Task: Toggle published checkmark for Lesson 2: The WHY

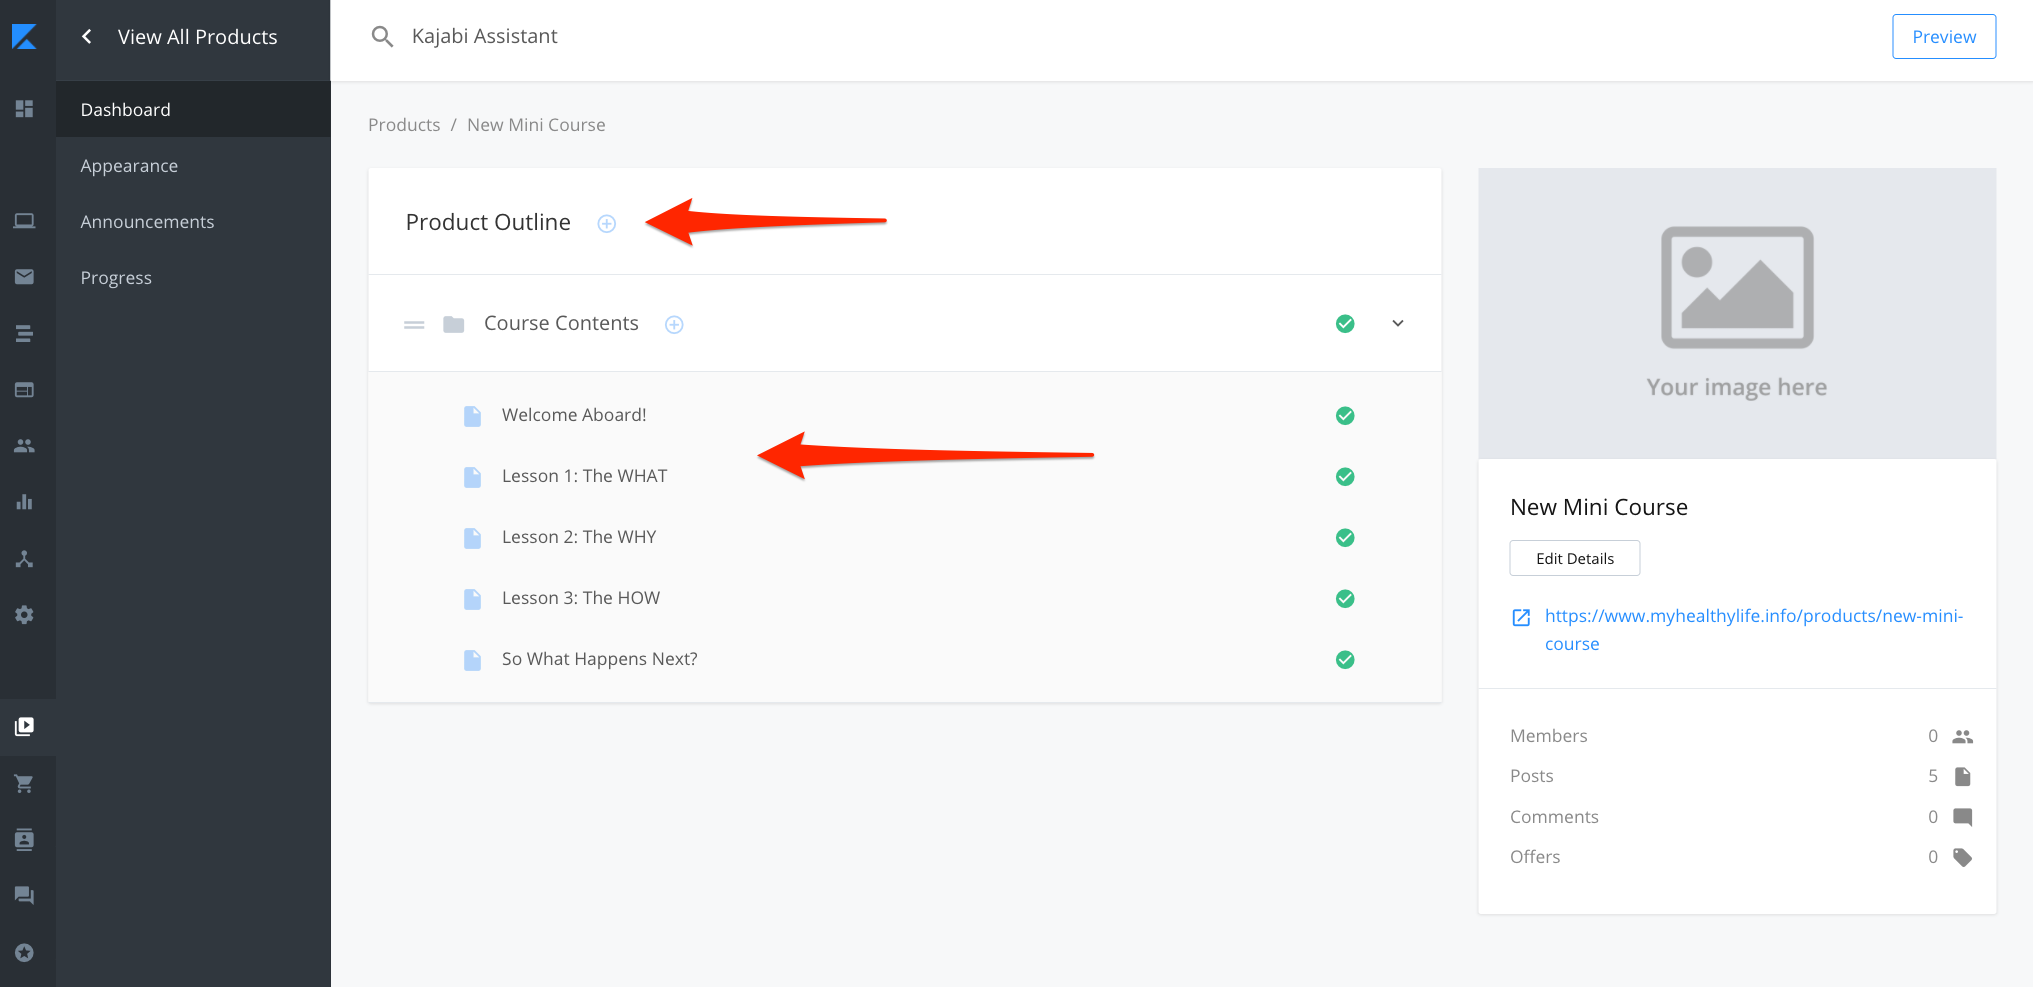Action: pos(1346,538)
